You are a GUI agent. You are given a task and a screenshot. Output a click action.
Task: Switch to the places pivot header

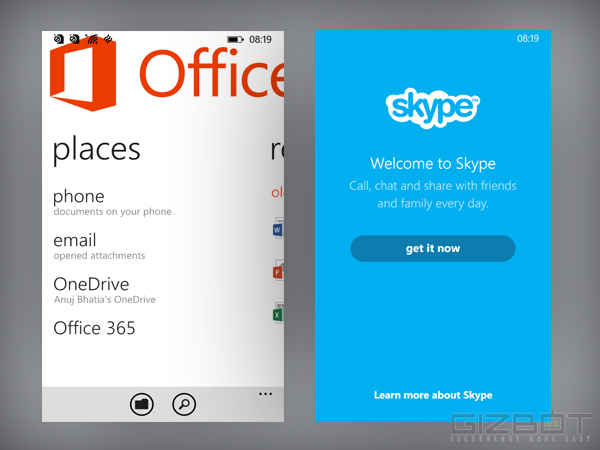pyautogui.click(x=97, y=150)
